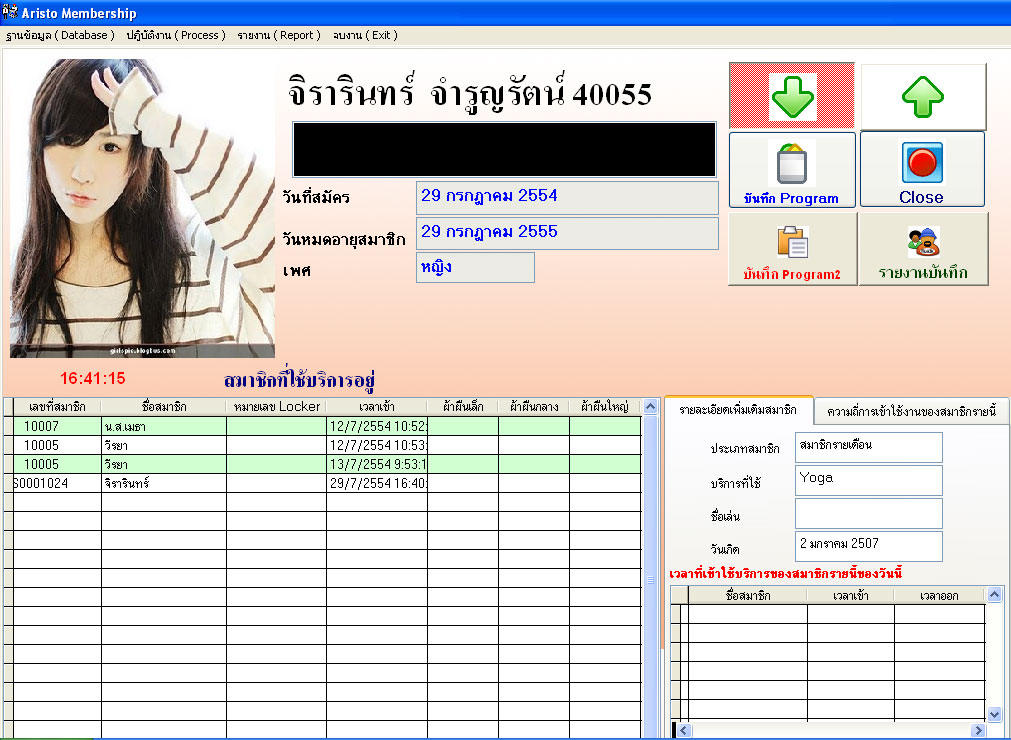The image size is (1011, 740).
Task: Click the green up arrow icon
Action: 923,97
